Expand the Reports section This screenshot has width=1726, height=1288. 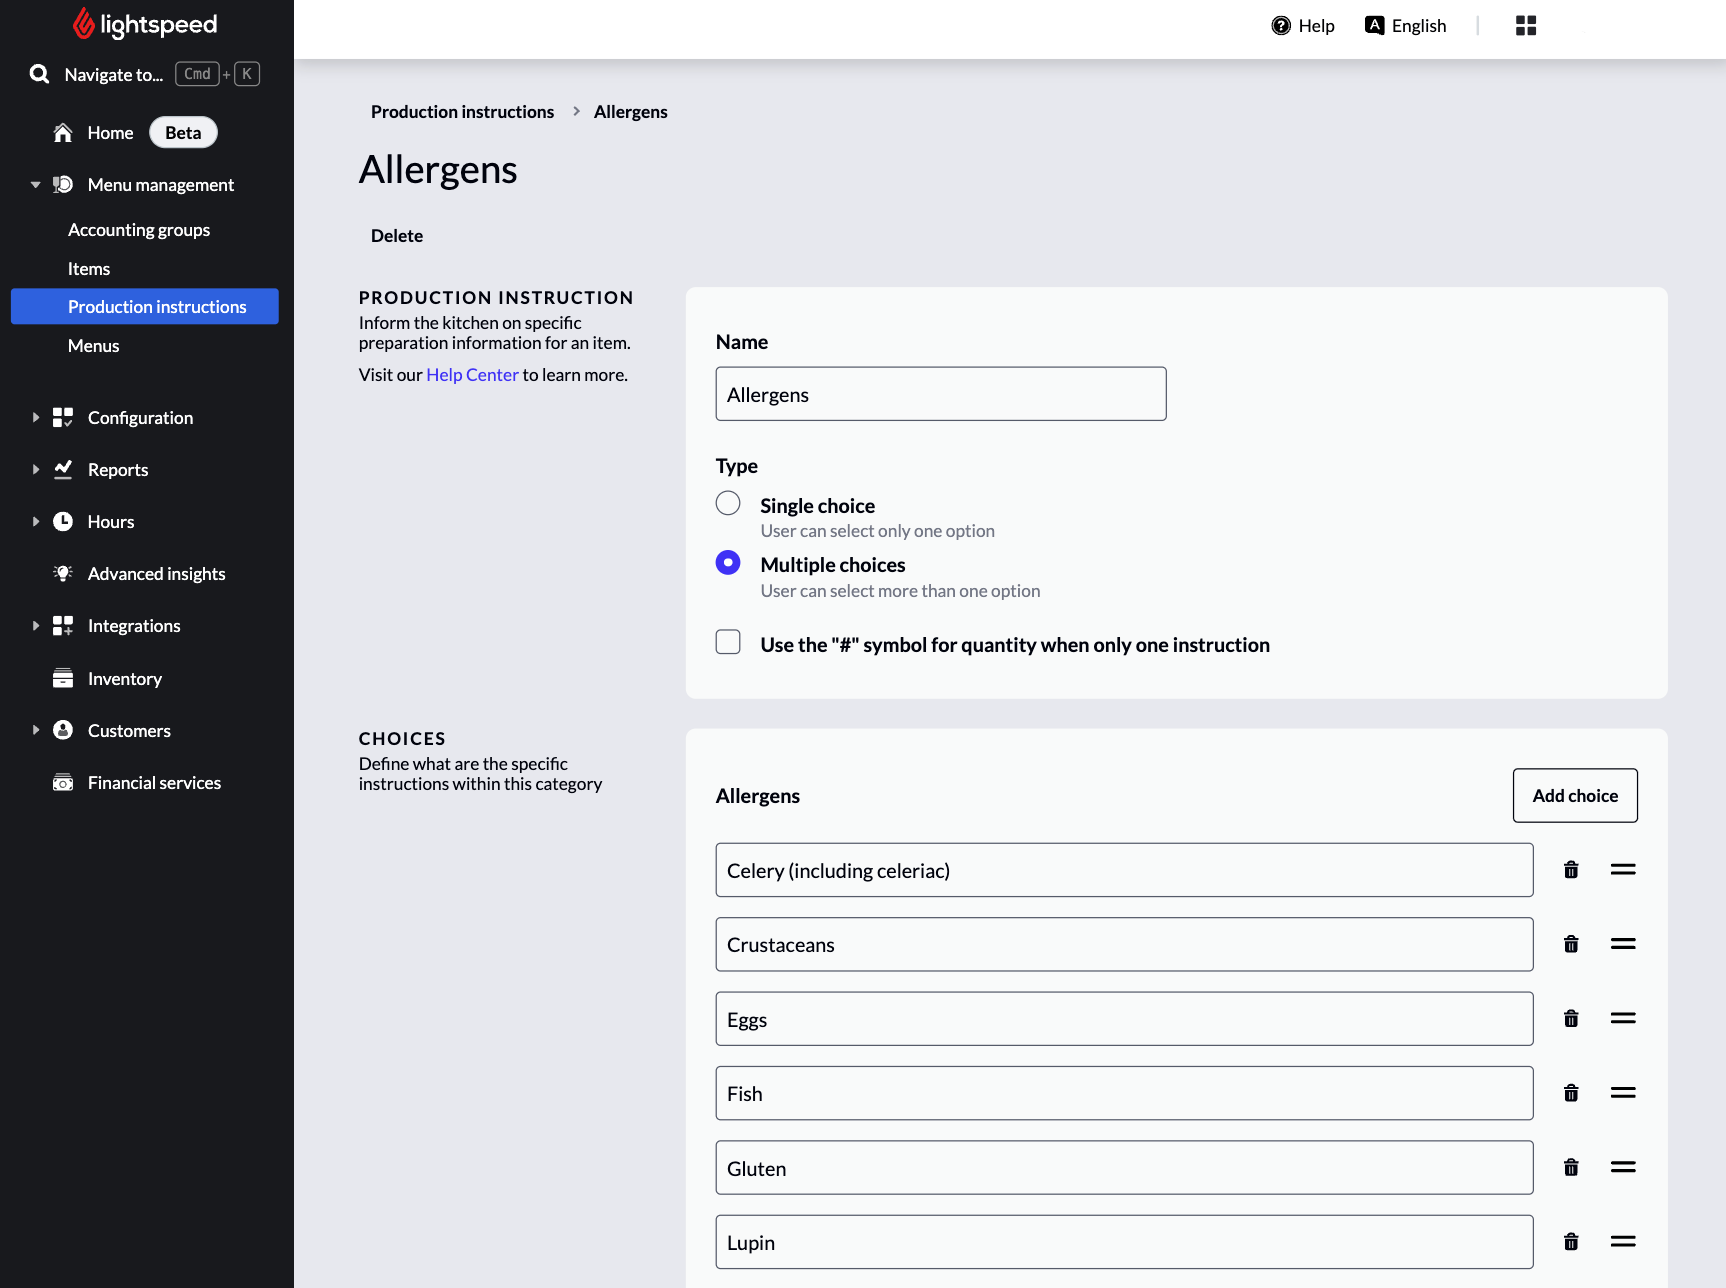(x=35, y=469)
